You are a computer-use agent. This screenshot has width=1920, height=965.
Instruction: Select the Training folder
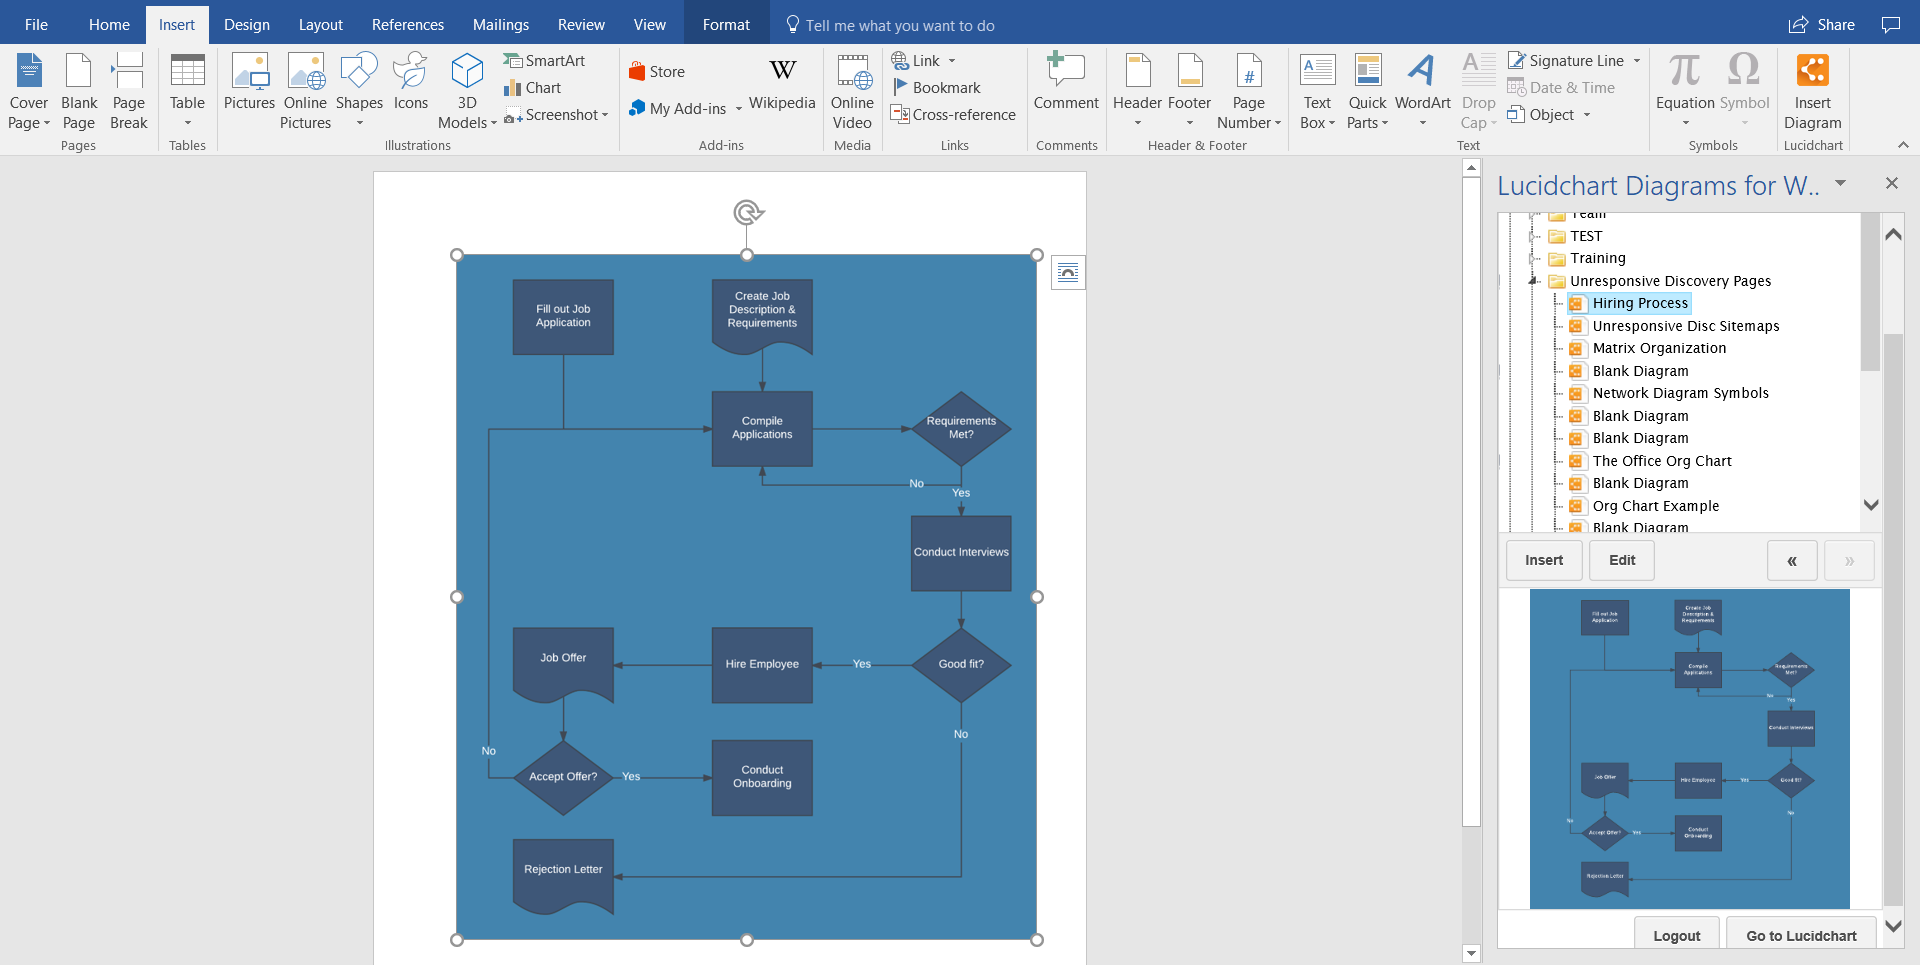(1597, 258)
